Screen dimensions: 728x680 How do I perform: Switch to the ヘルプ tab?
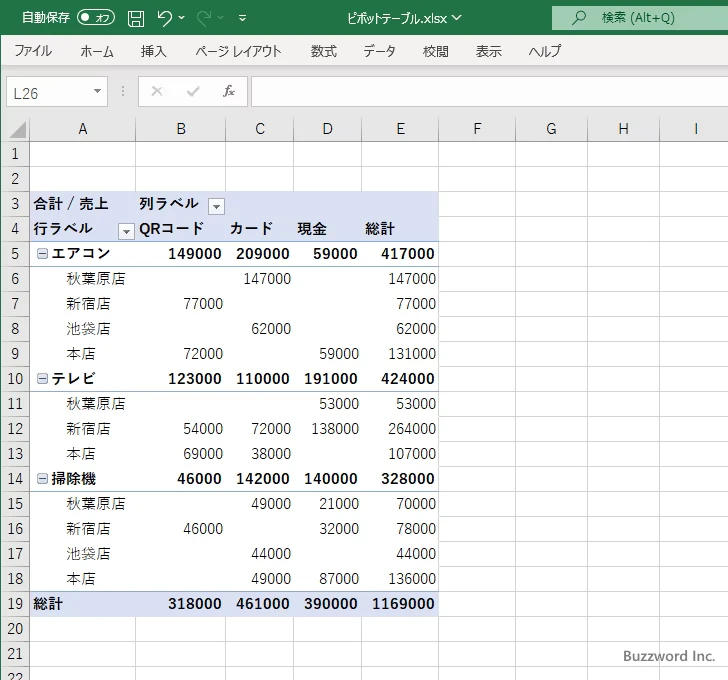point(545,51)
